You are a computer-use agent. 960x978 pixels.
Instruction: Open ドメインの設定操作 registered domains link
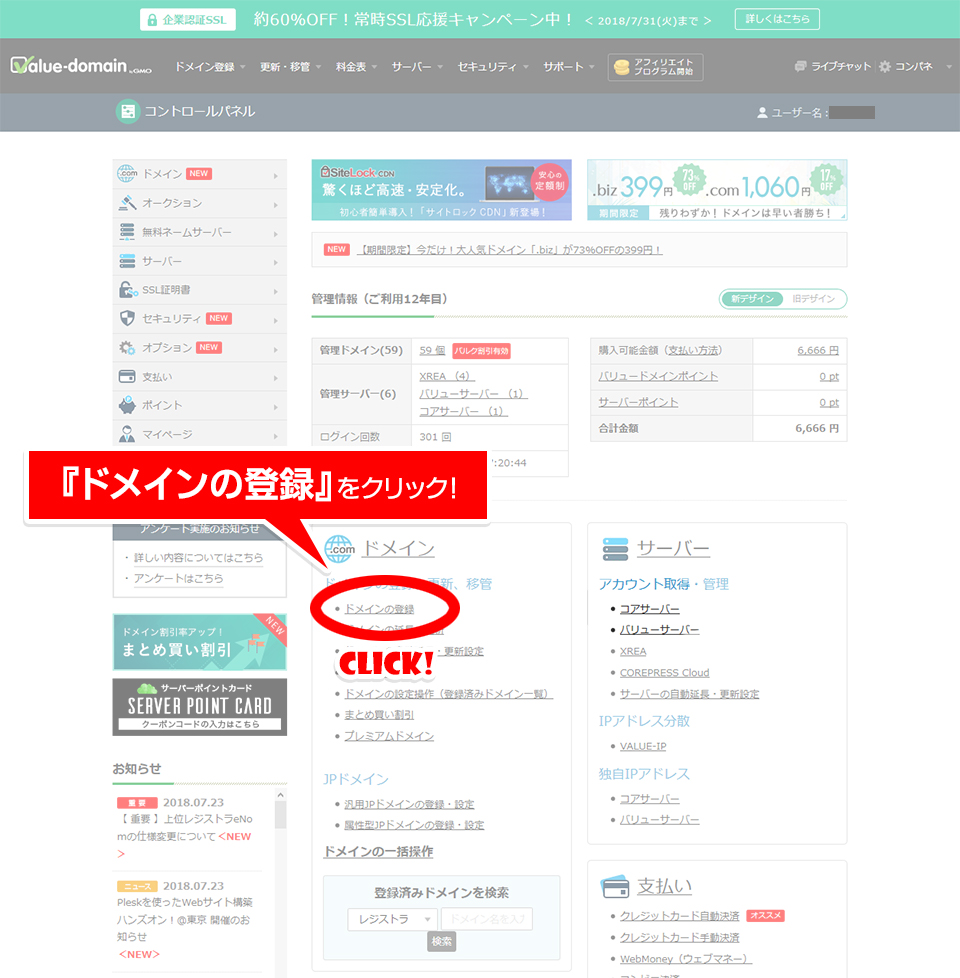(x=449, y=694)
